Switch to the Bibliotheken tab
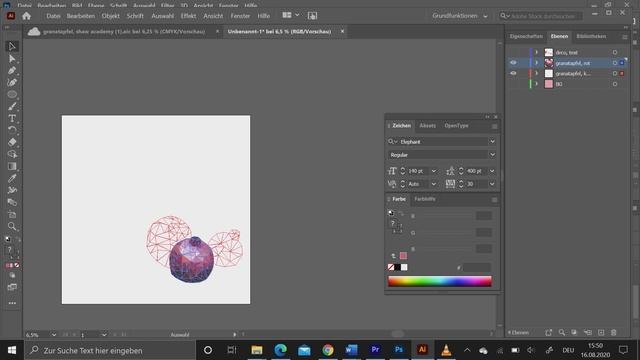 click(x=591, y=36)
